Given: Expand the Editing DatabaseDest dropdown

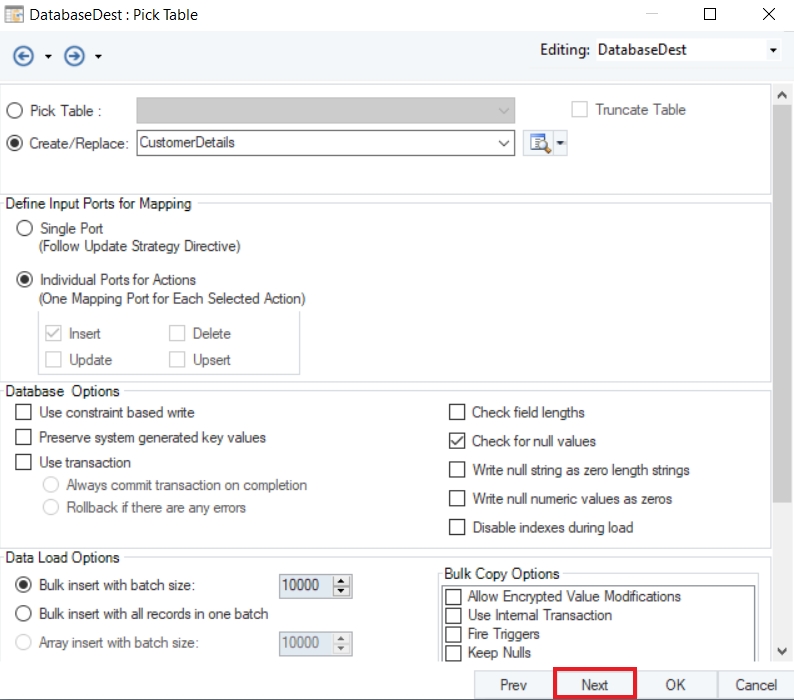Looking at the screenshot, I should pyautogui.click(x=773, y=50).
